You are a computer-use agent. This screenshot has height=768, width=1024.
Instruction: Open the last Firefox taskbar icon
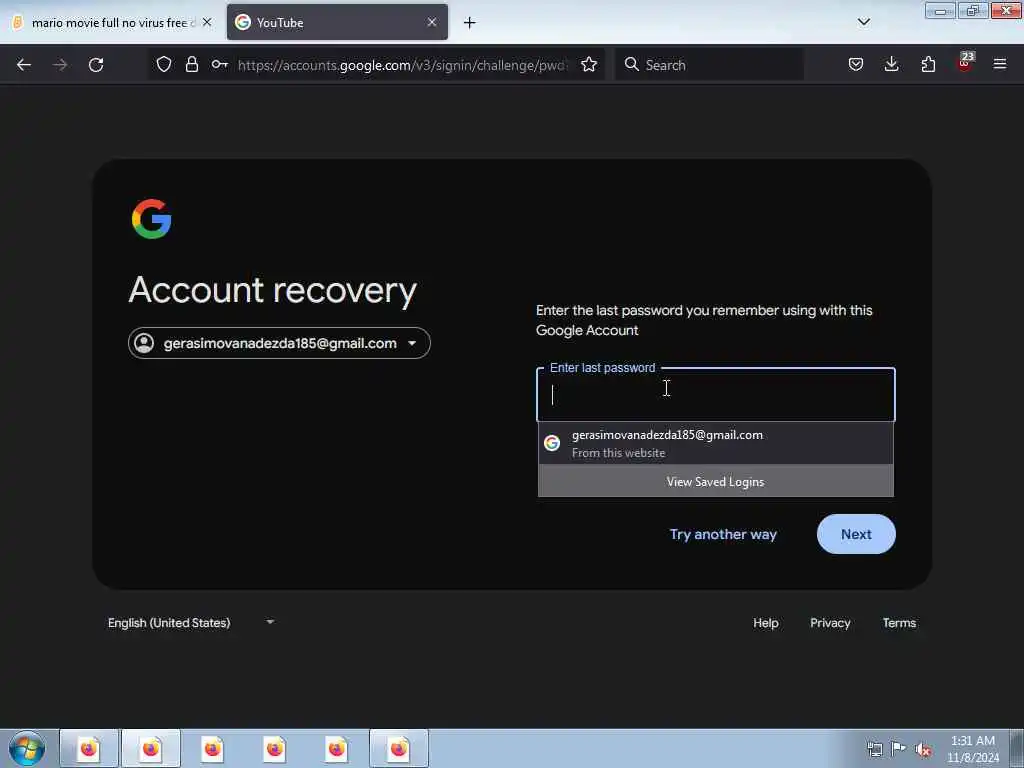point(399,748)
